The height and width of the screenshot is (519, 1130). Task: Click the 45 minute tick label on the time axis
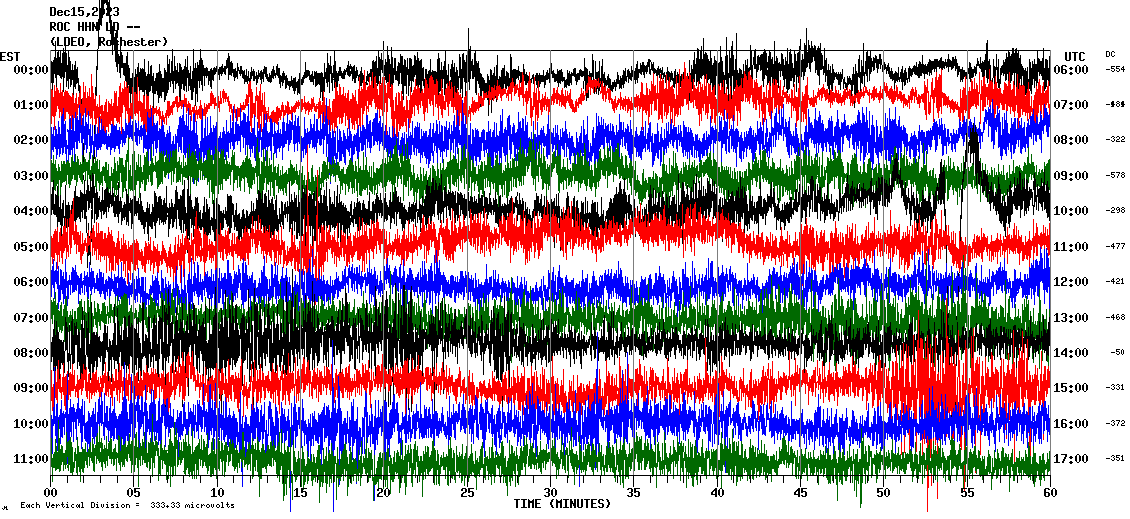point(801,493)
